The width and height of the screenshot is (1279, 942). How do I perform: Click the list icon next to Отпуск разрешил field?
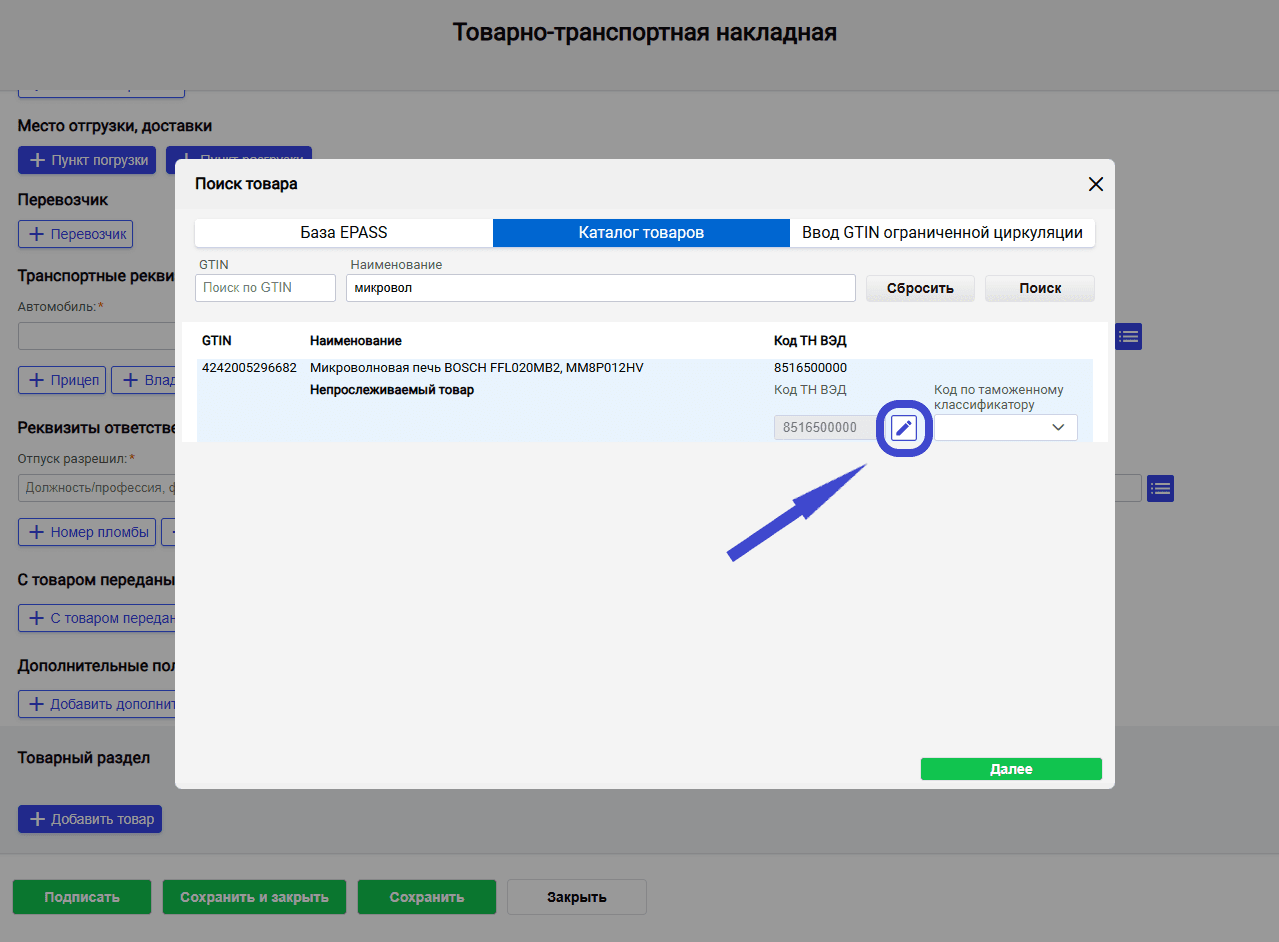(1160, 488)
